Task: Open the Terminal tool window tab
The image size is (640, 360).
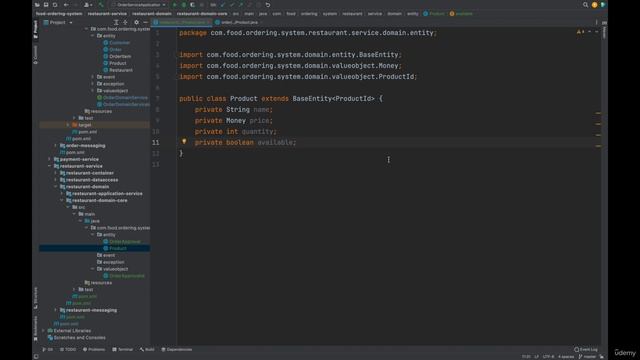Action: [123, 350]
